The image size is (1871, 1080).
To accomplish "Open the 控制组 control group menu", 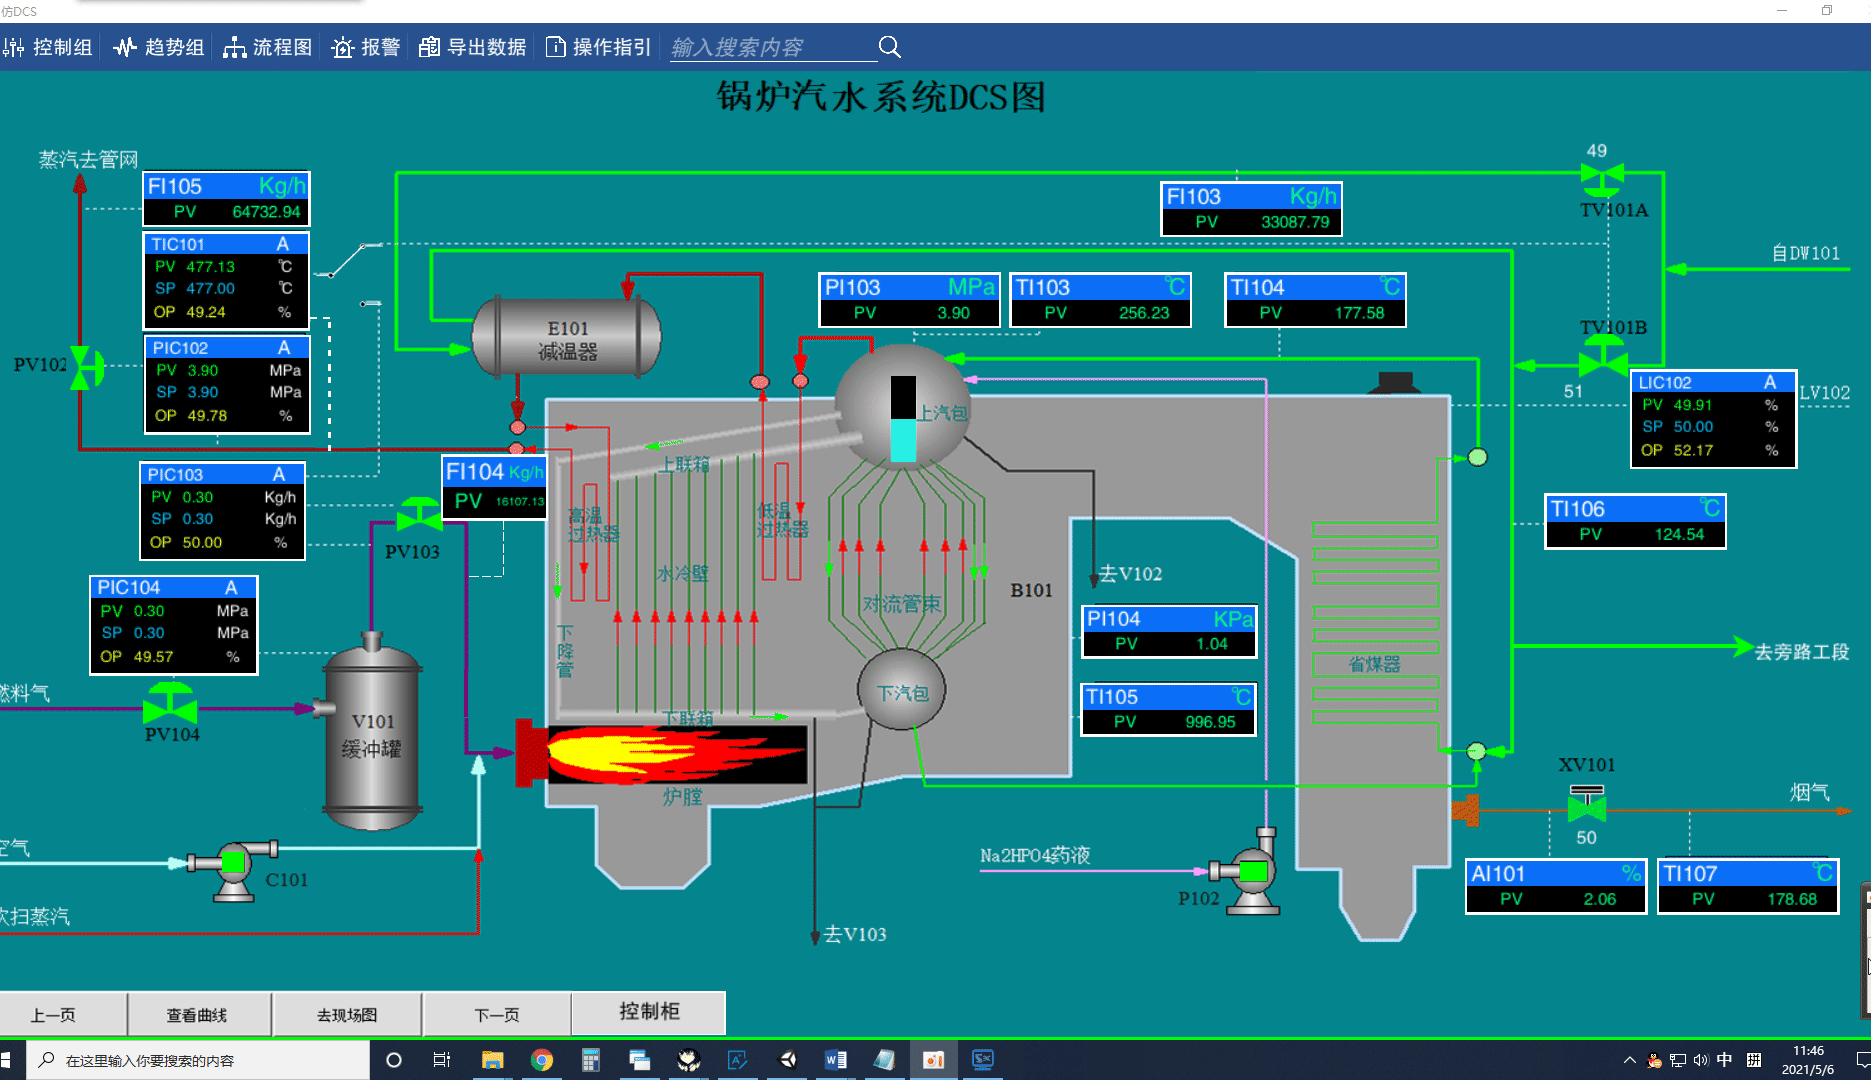I will tap(48, 47).
